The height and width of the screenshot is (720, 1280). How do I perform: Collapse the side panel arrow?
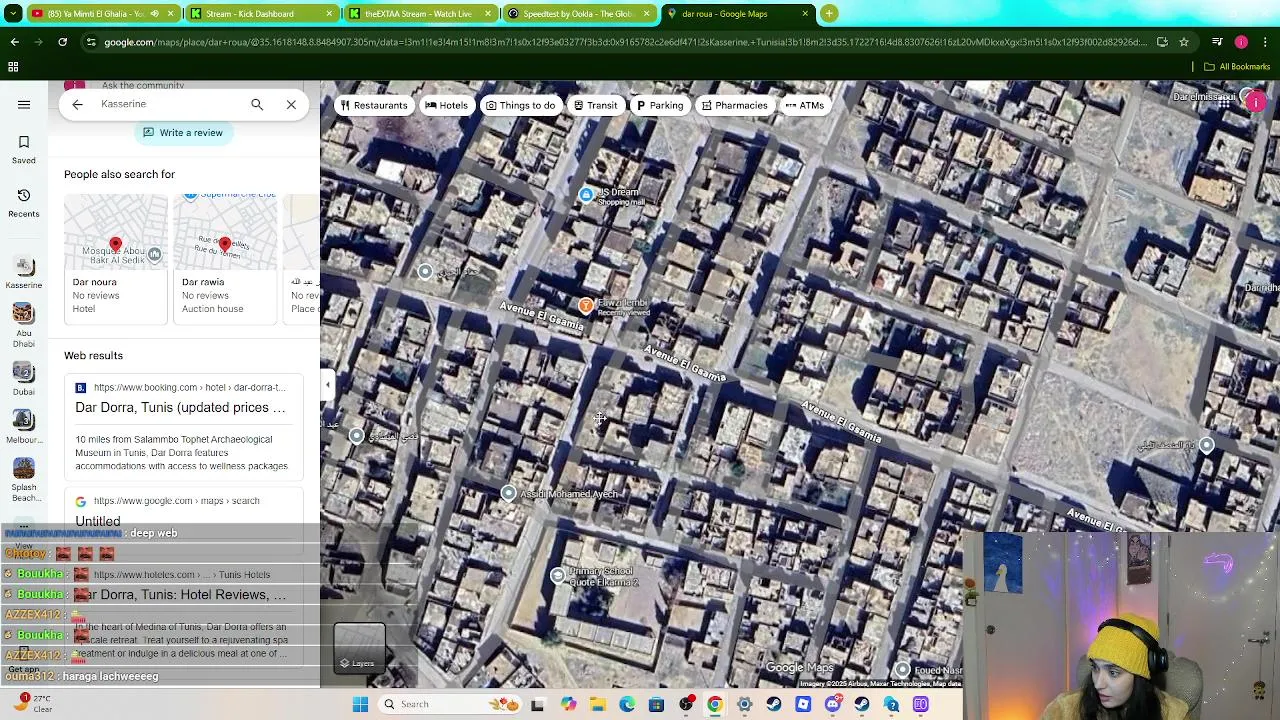click(x=327, y=385)
